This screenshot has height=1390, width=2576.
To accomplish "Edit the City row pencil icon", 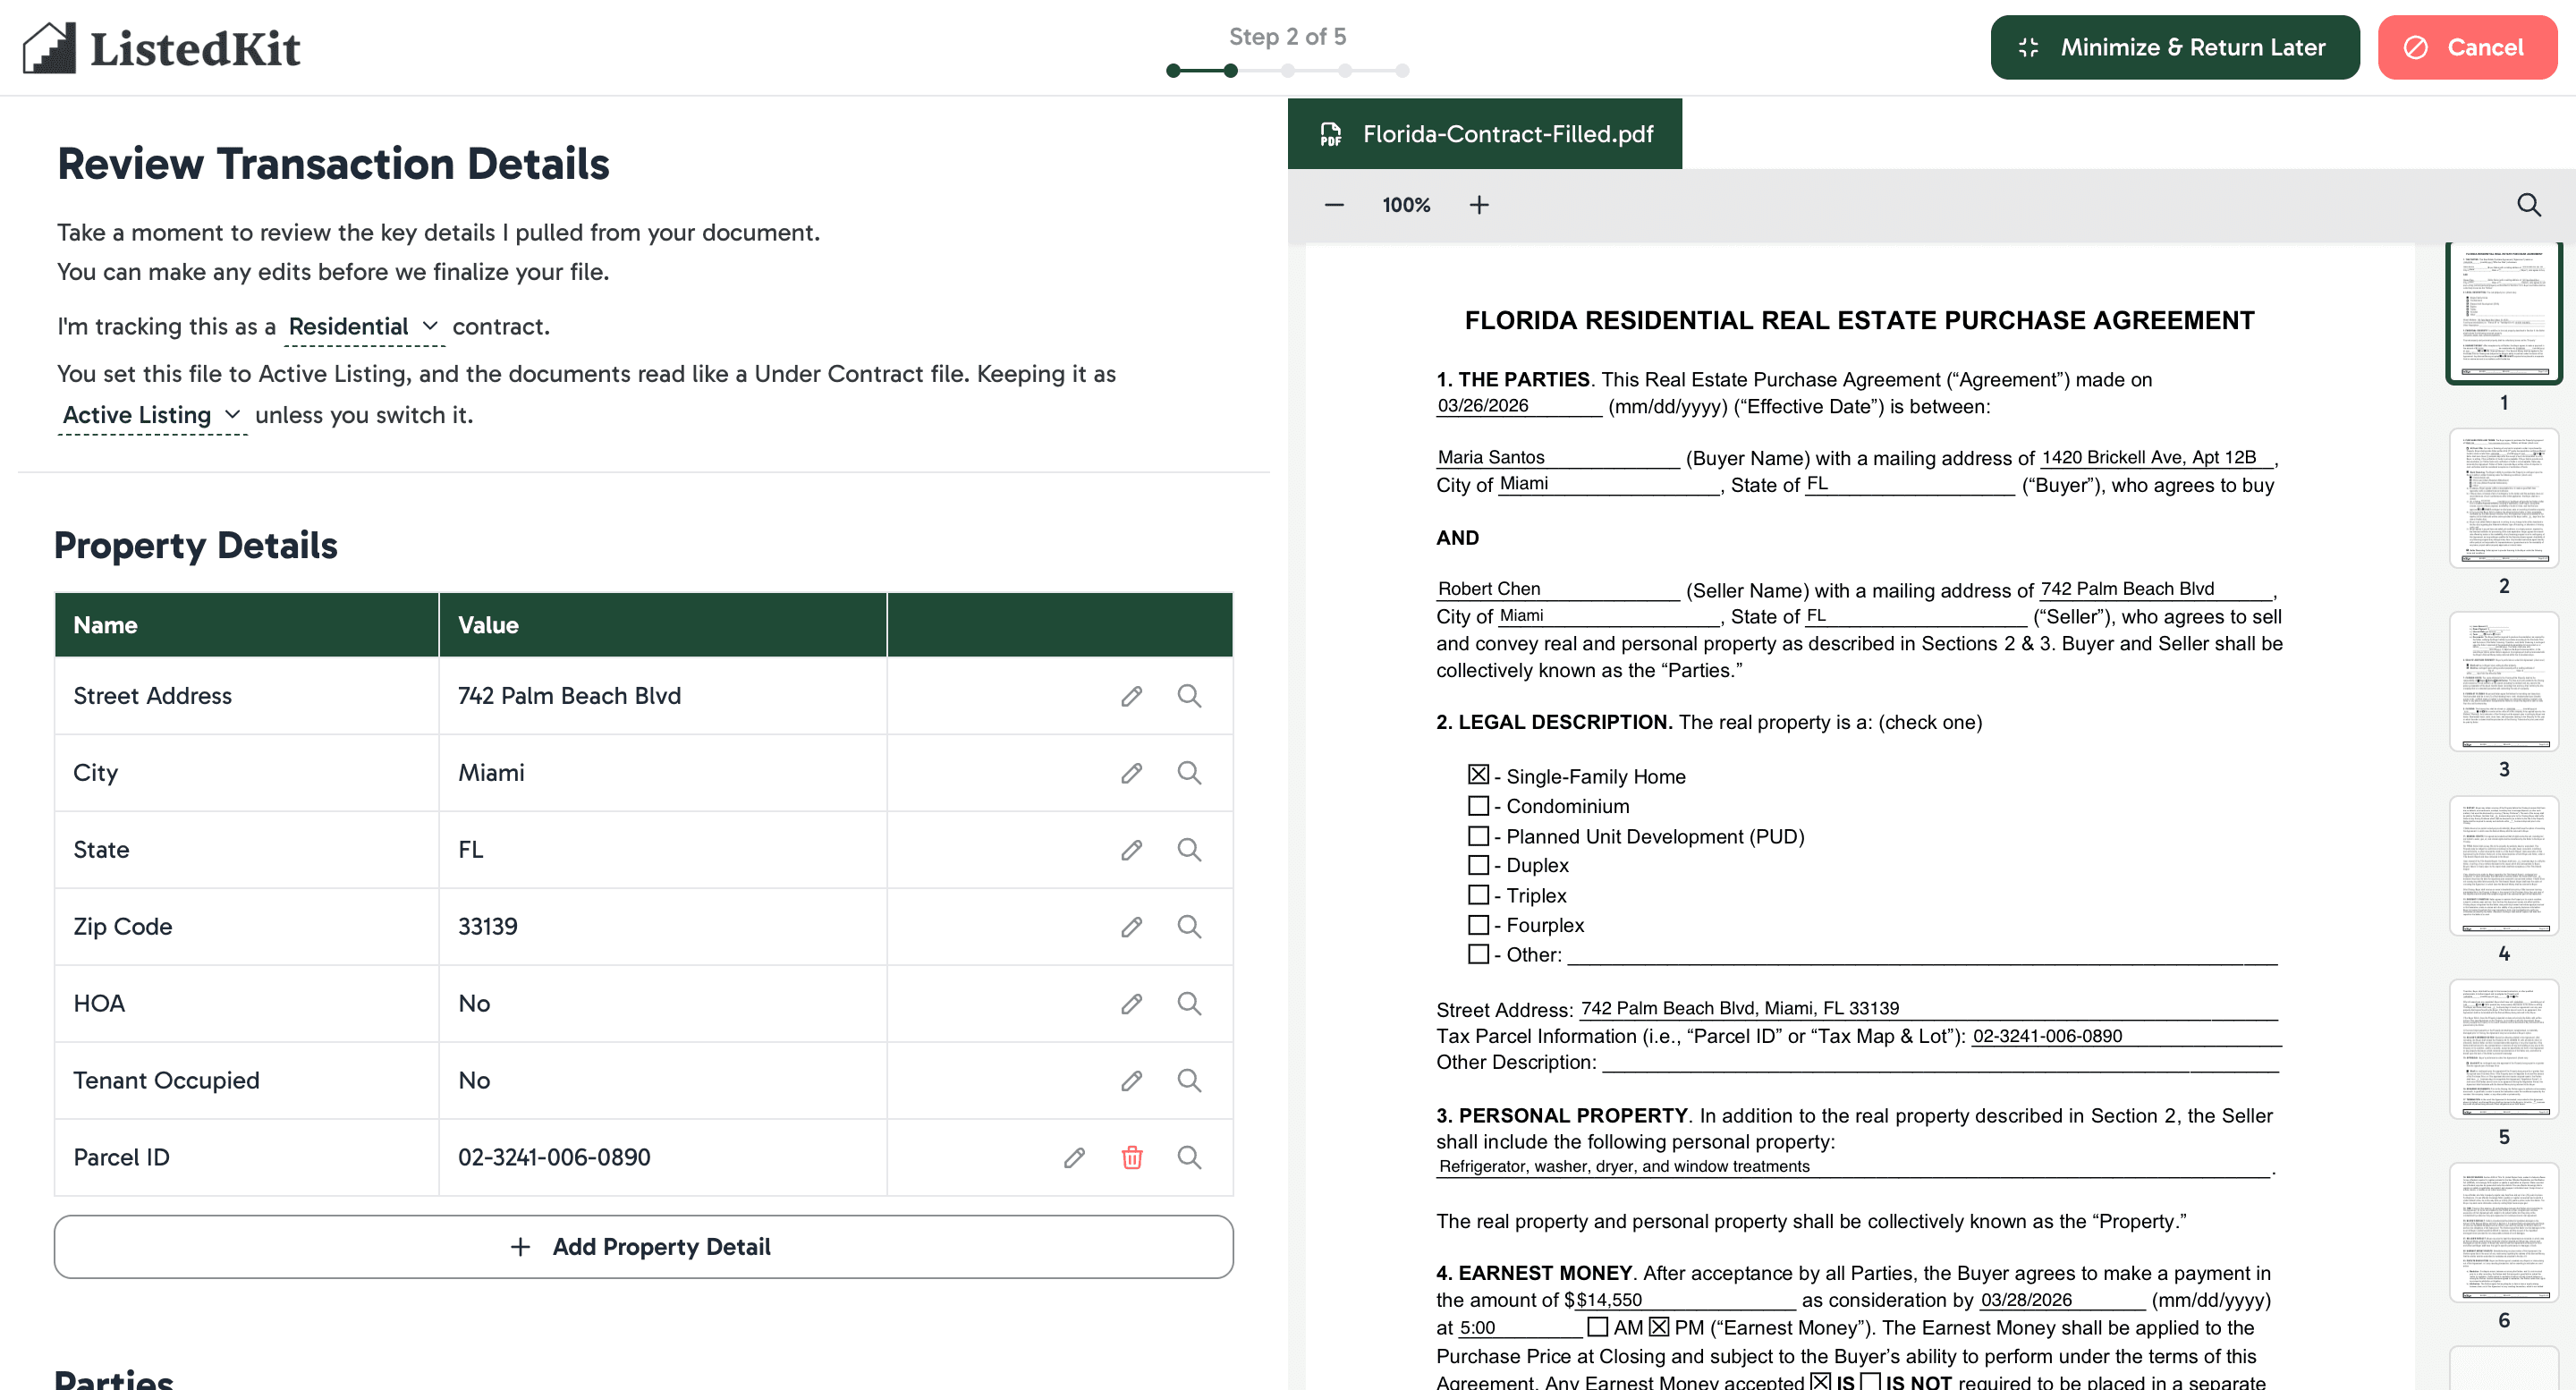I will pos(1131,773).
